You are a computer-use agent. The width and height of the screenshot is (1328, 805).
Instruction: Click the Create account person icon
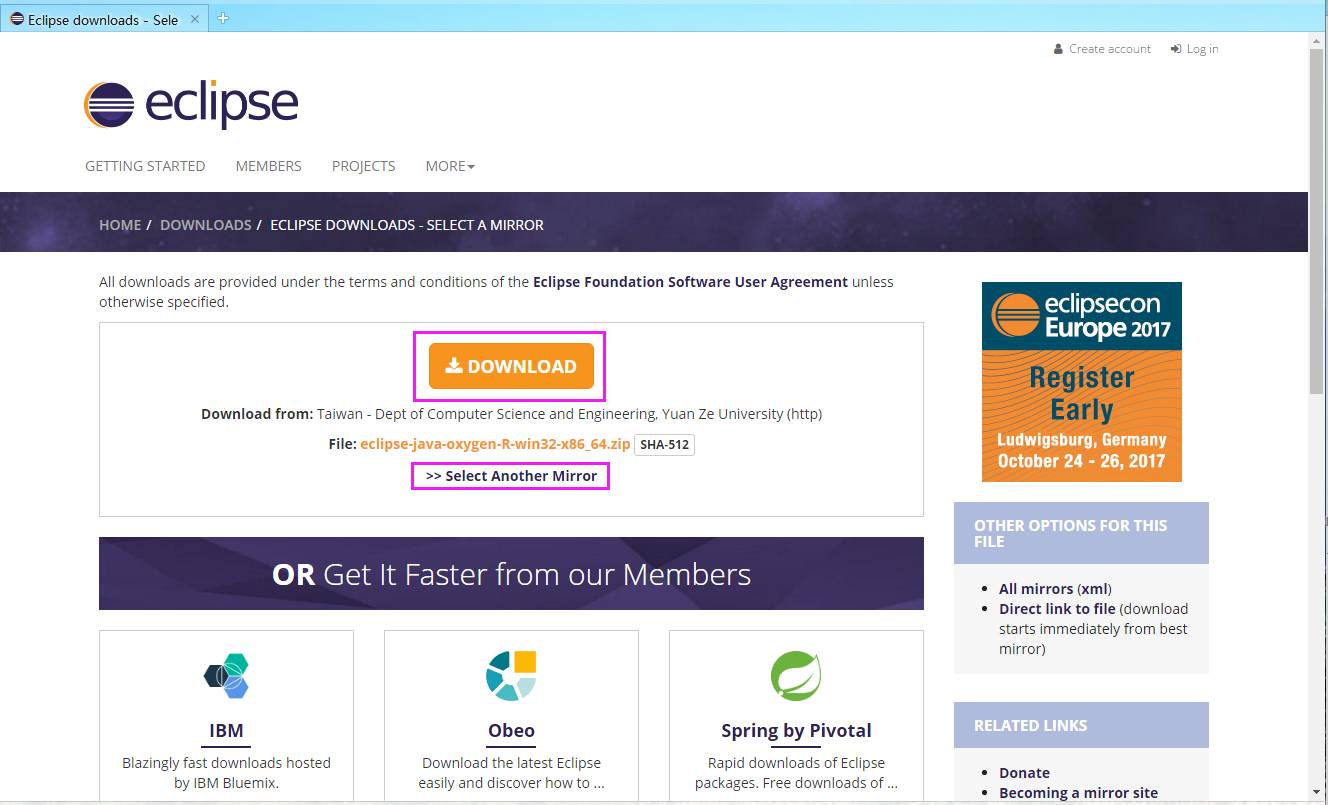(x=1058, y=49)
